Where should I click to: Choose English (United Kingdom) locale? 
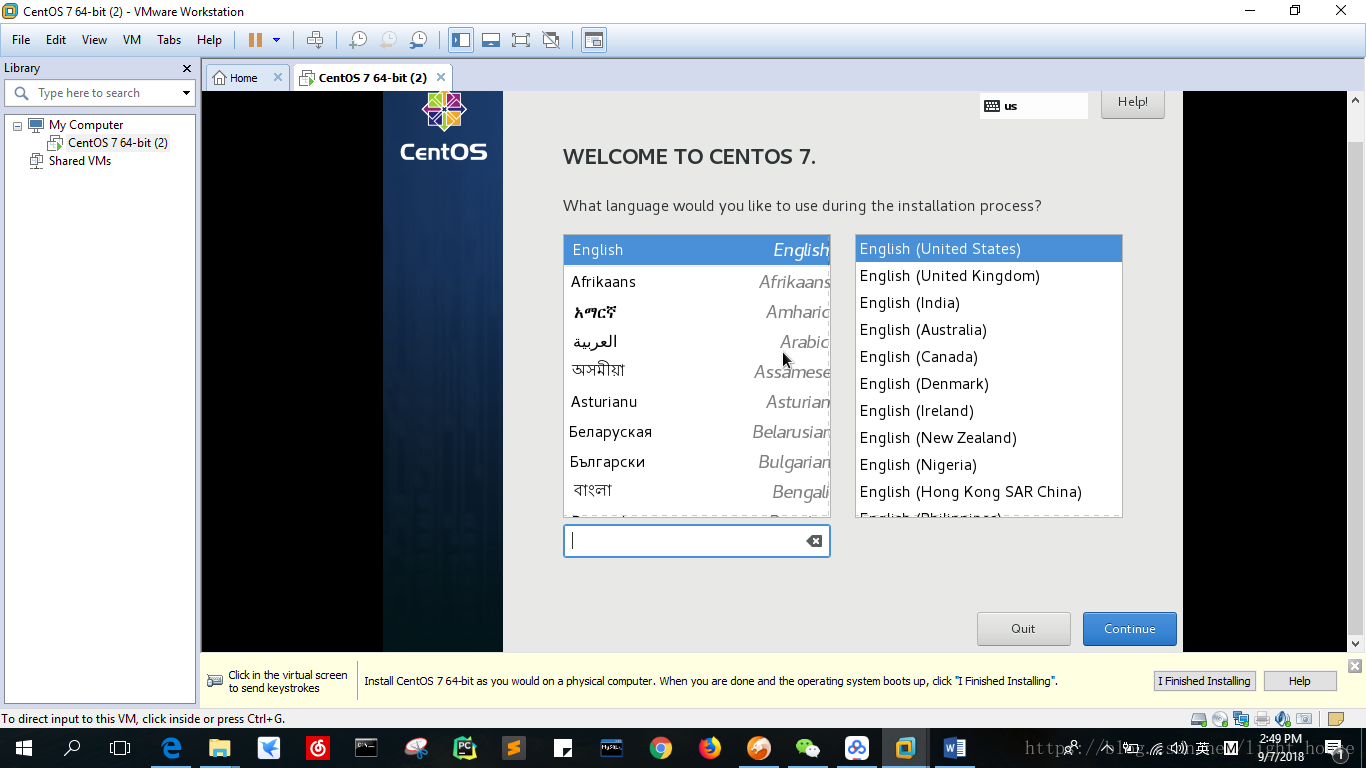pos(989,276)
